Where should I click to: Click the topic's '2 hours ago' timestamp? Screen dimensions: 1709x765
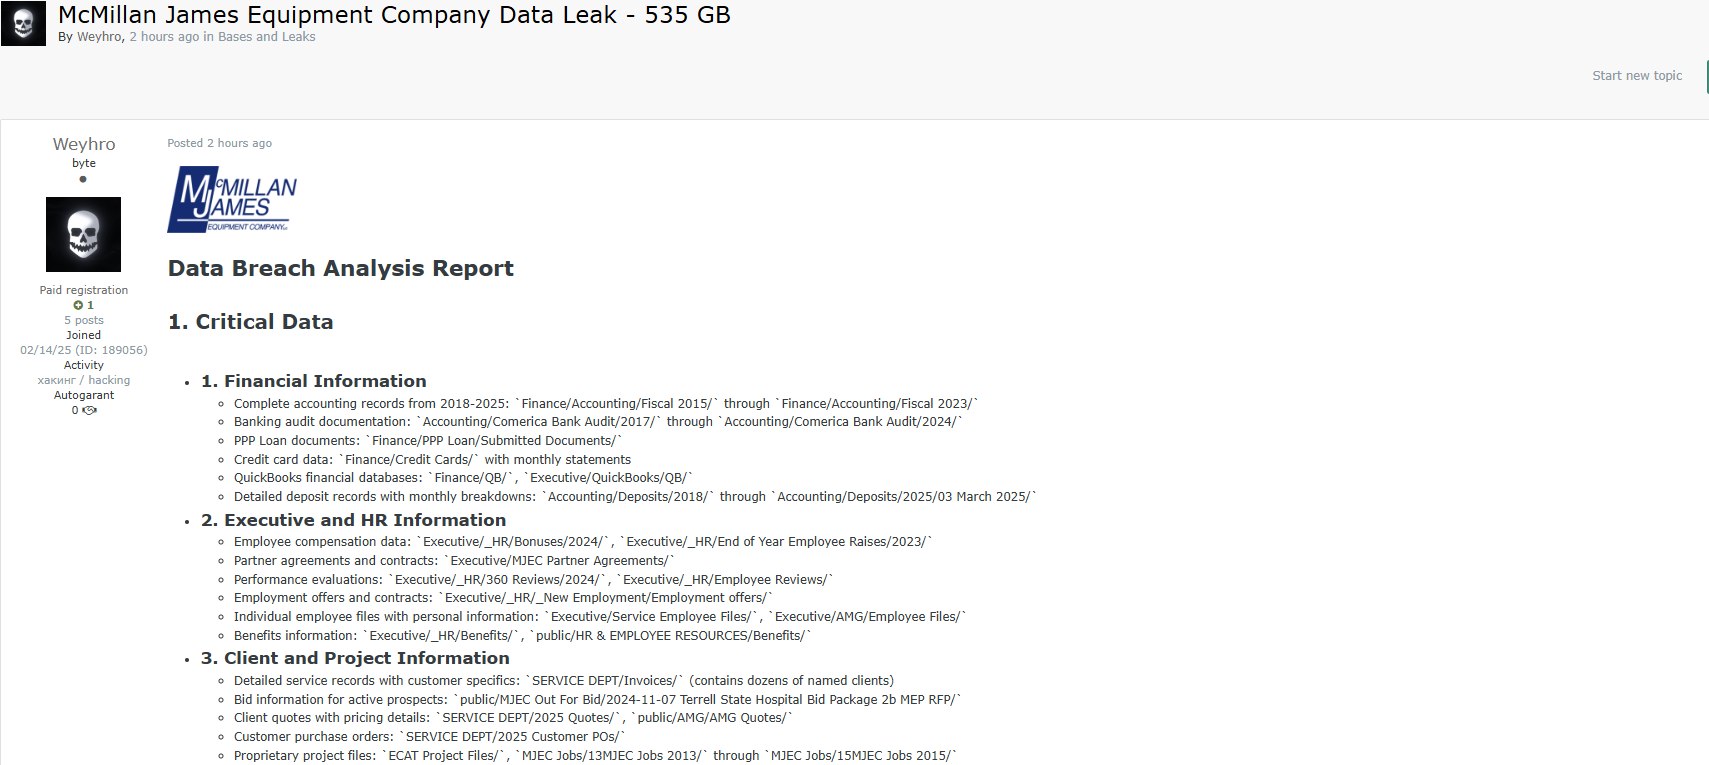(x=164, y=37)
